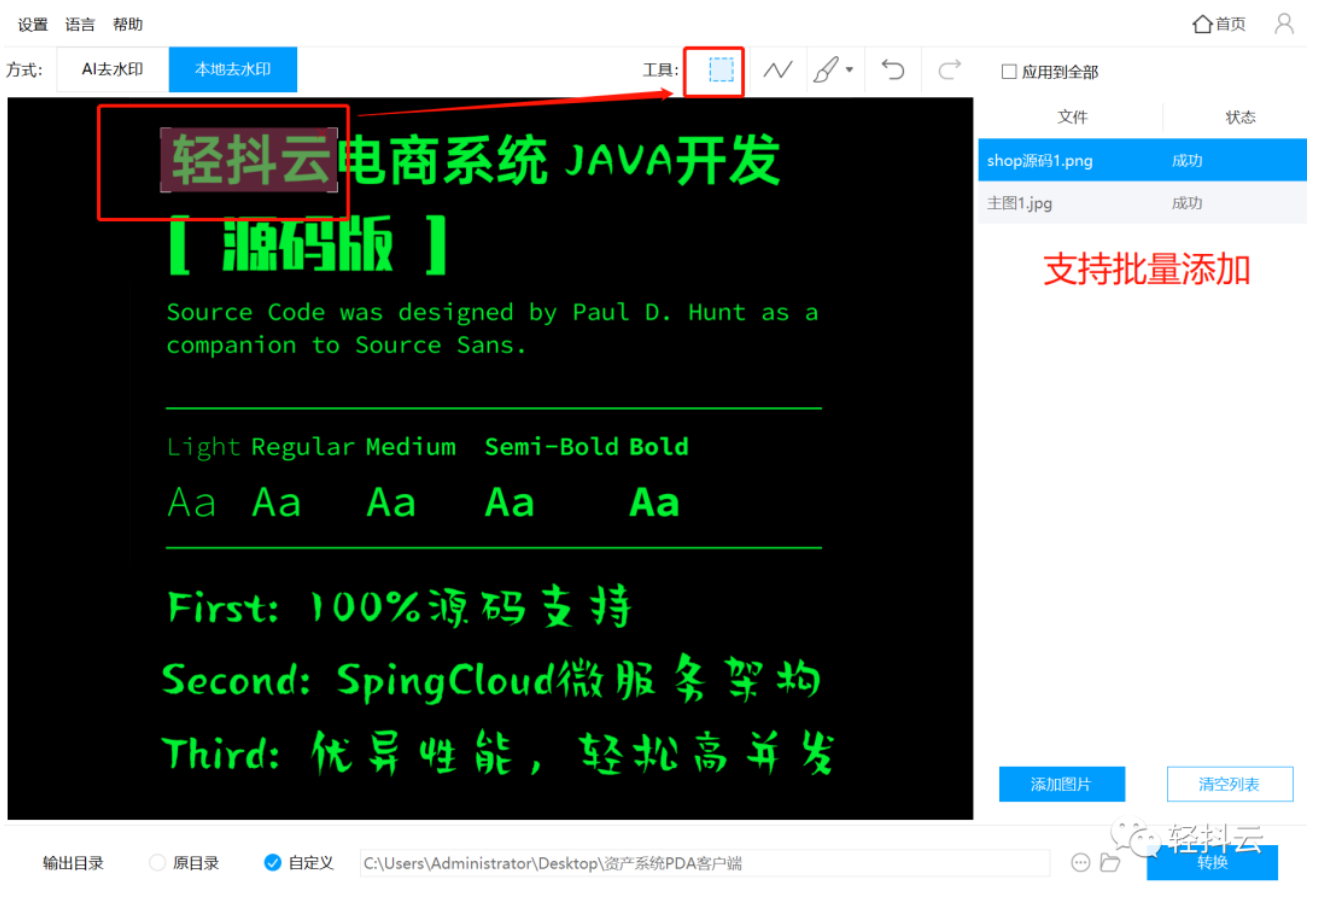Screen dimensions: 1317x898
Task: Click the 状态 column header
Action: pyautogui.click(x=1240, y=117)
